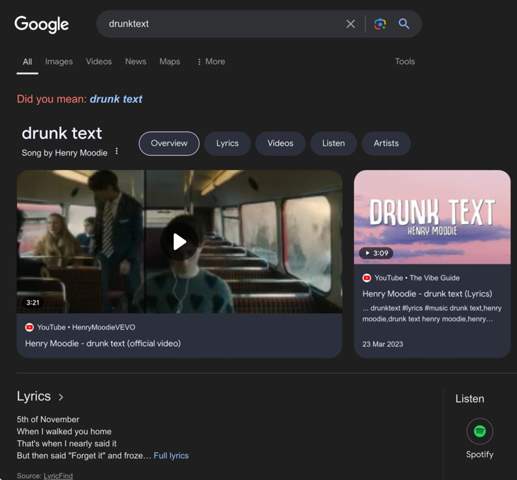Click the 3:21 duration label on video
Screen dimensions: 517x480
coord(33,303)
